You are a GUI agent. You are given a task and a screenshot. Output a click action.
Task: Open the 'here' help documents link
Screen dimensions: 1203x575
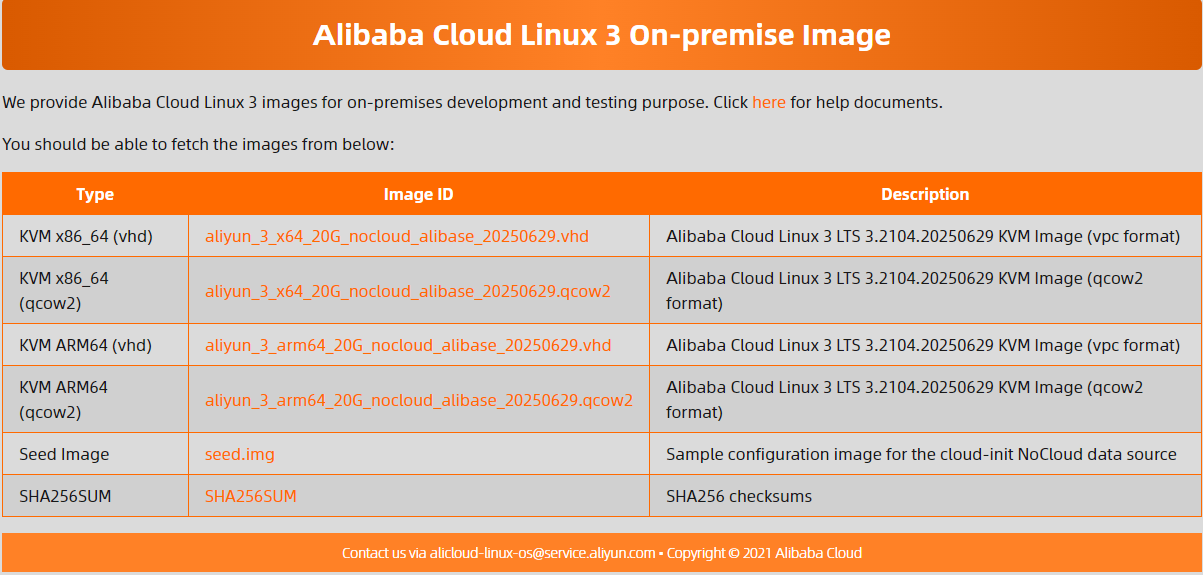coord(768,102)
